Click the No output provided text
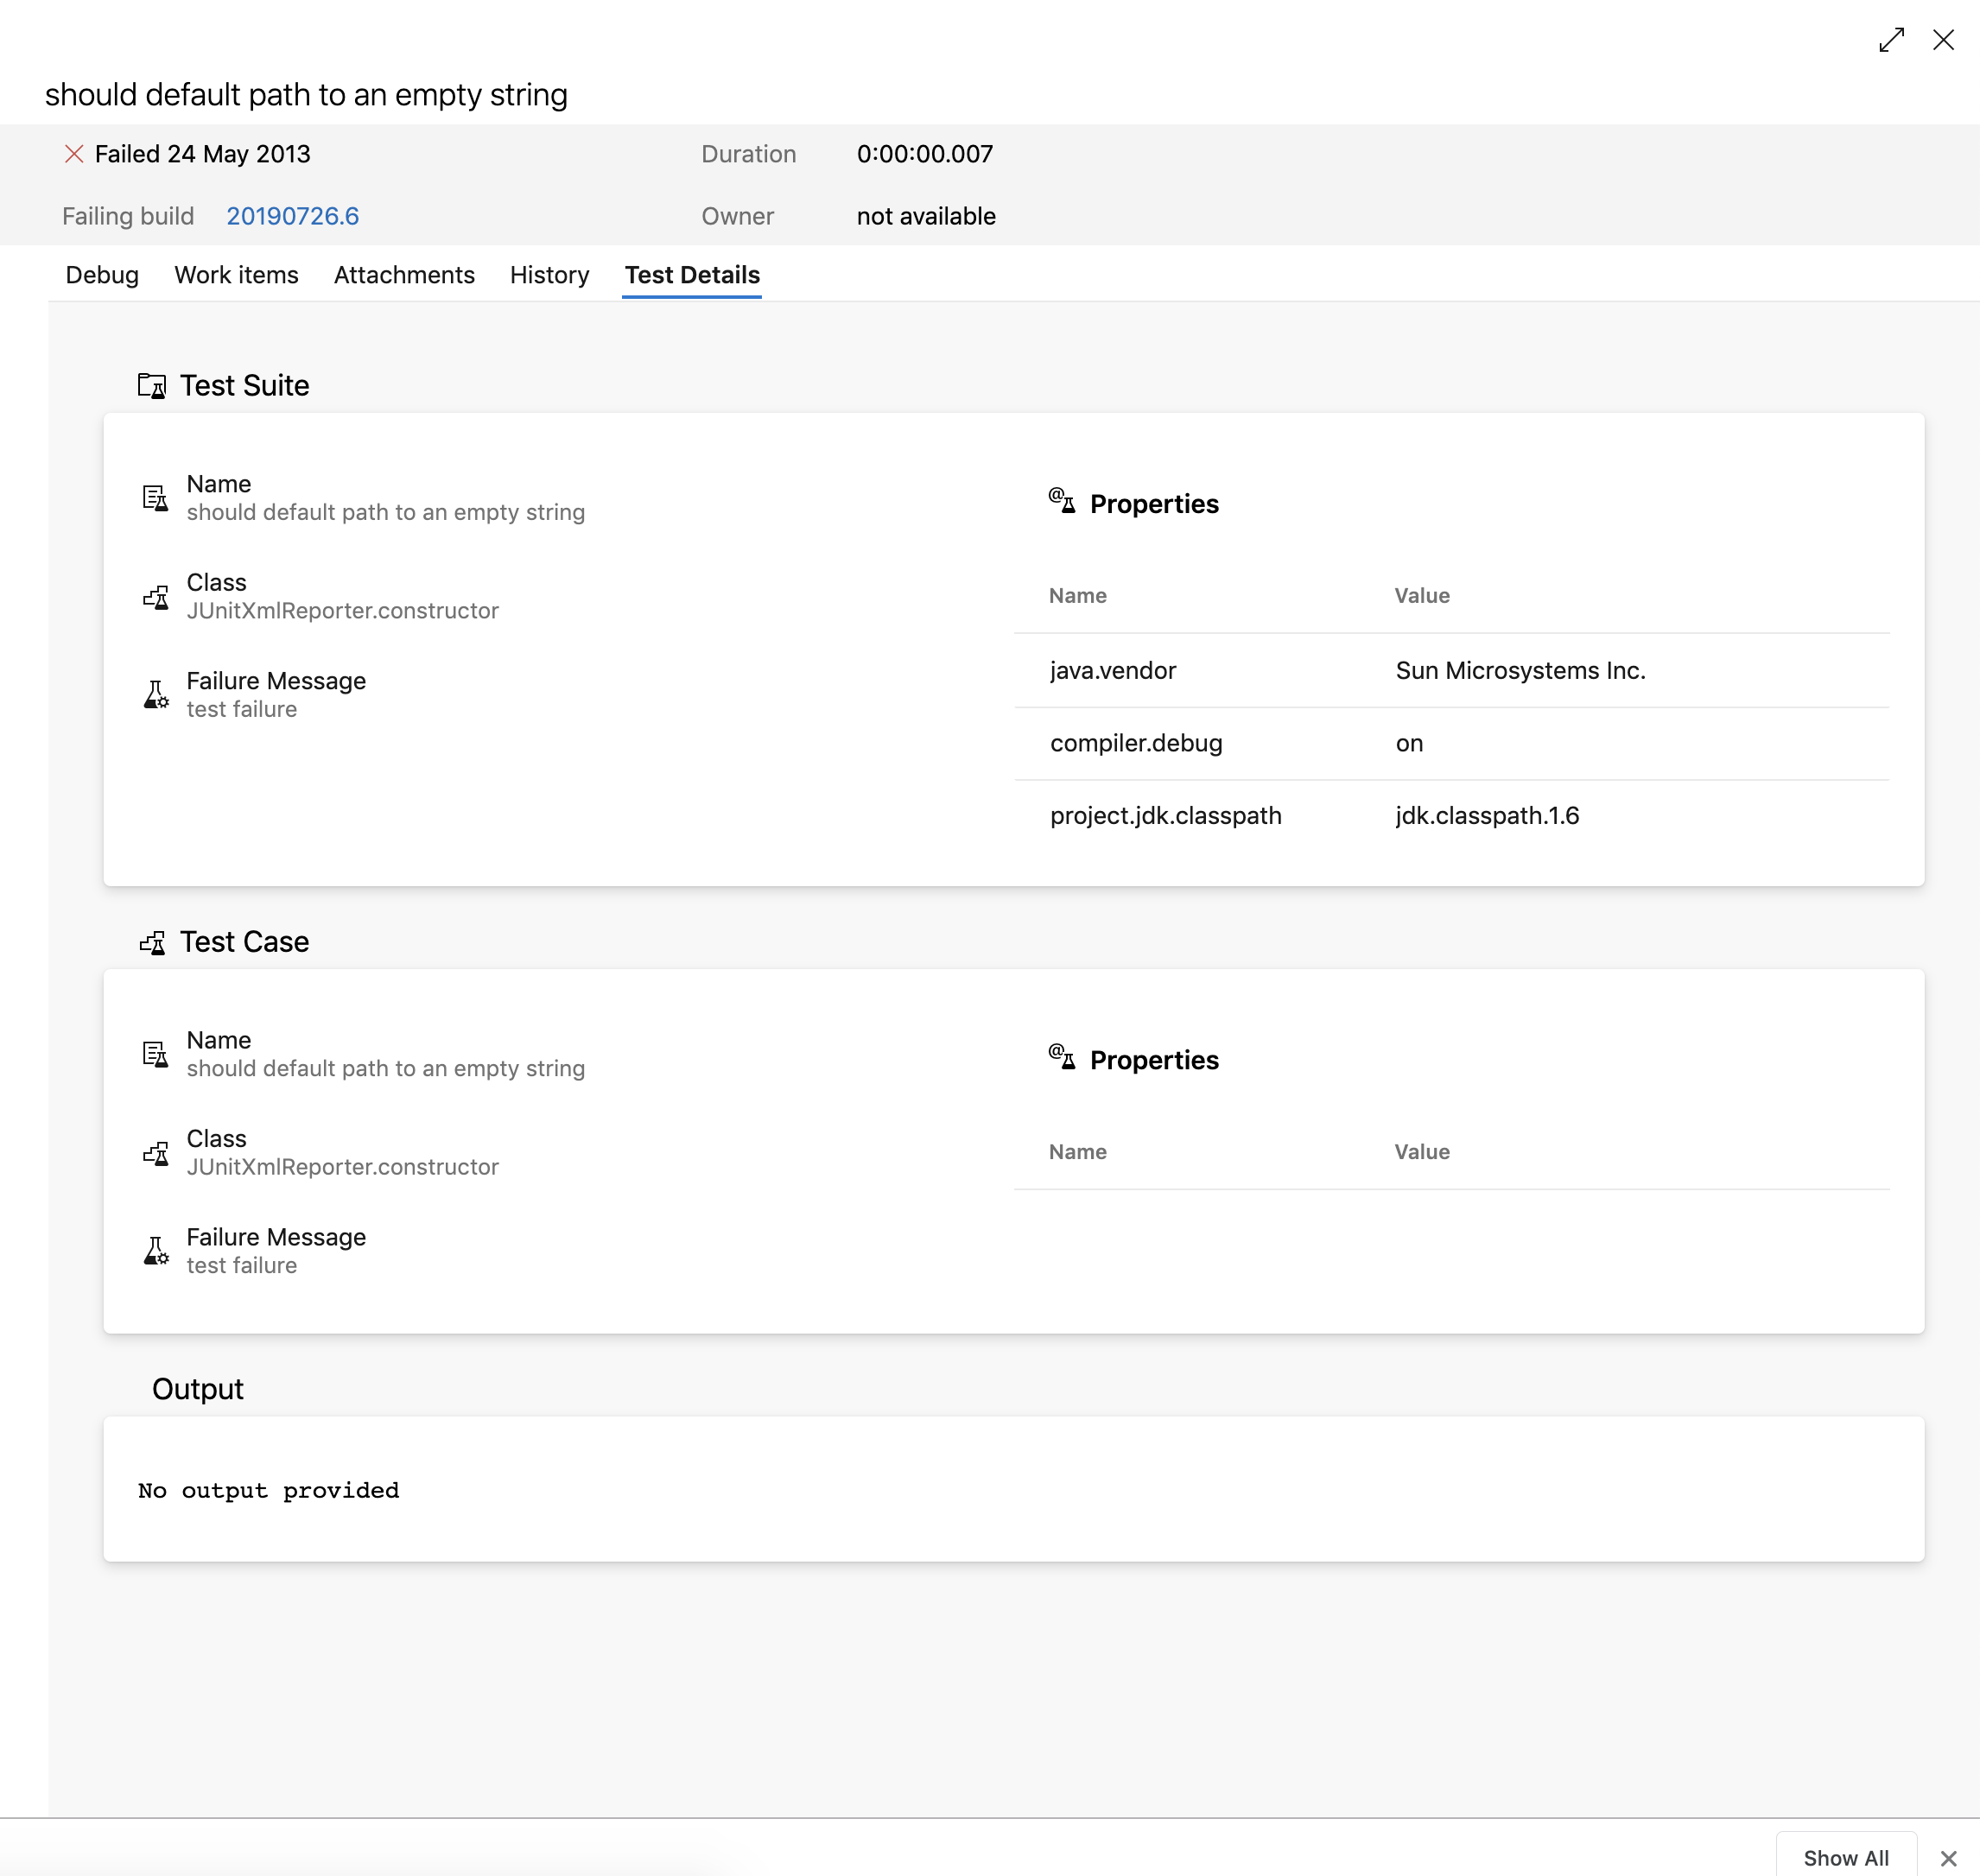The image size is (1980, 1876). (x=268, y=1490)
